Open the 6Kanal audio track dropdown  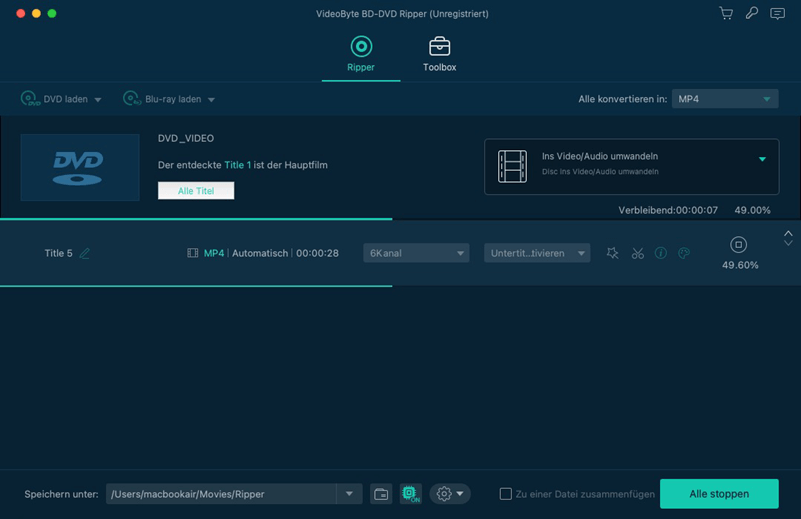(x=416, y=253)
